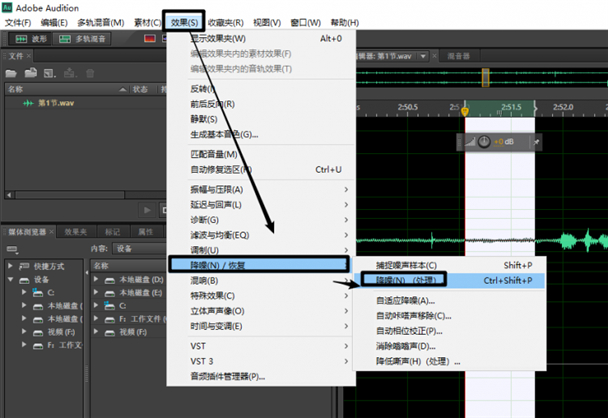Click the import file folder icon
608x418 pixels.
click(31, 73)
